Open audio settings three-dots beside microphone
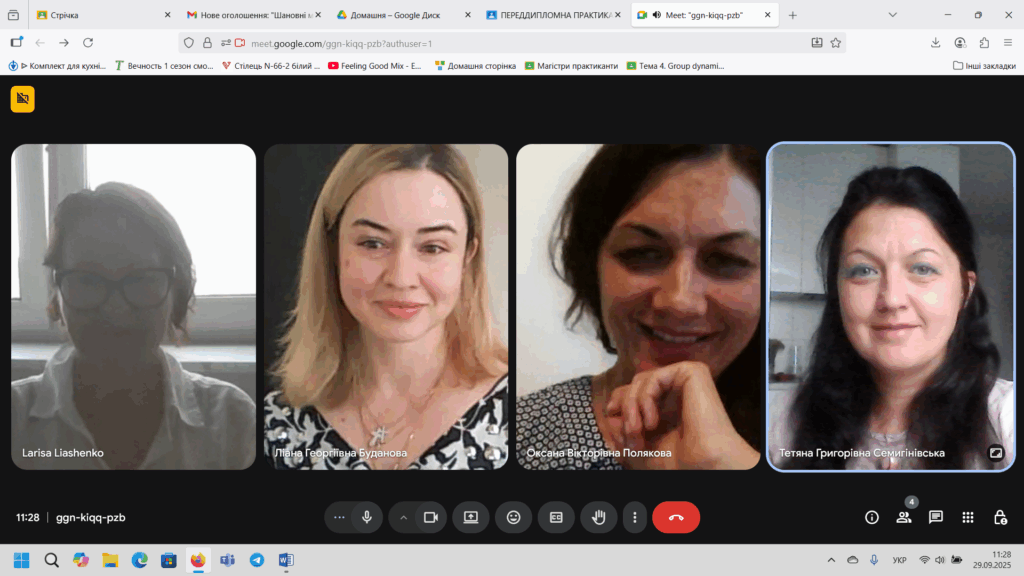The height and width of the screenshot is (576, 1024). [340, 517]
